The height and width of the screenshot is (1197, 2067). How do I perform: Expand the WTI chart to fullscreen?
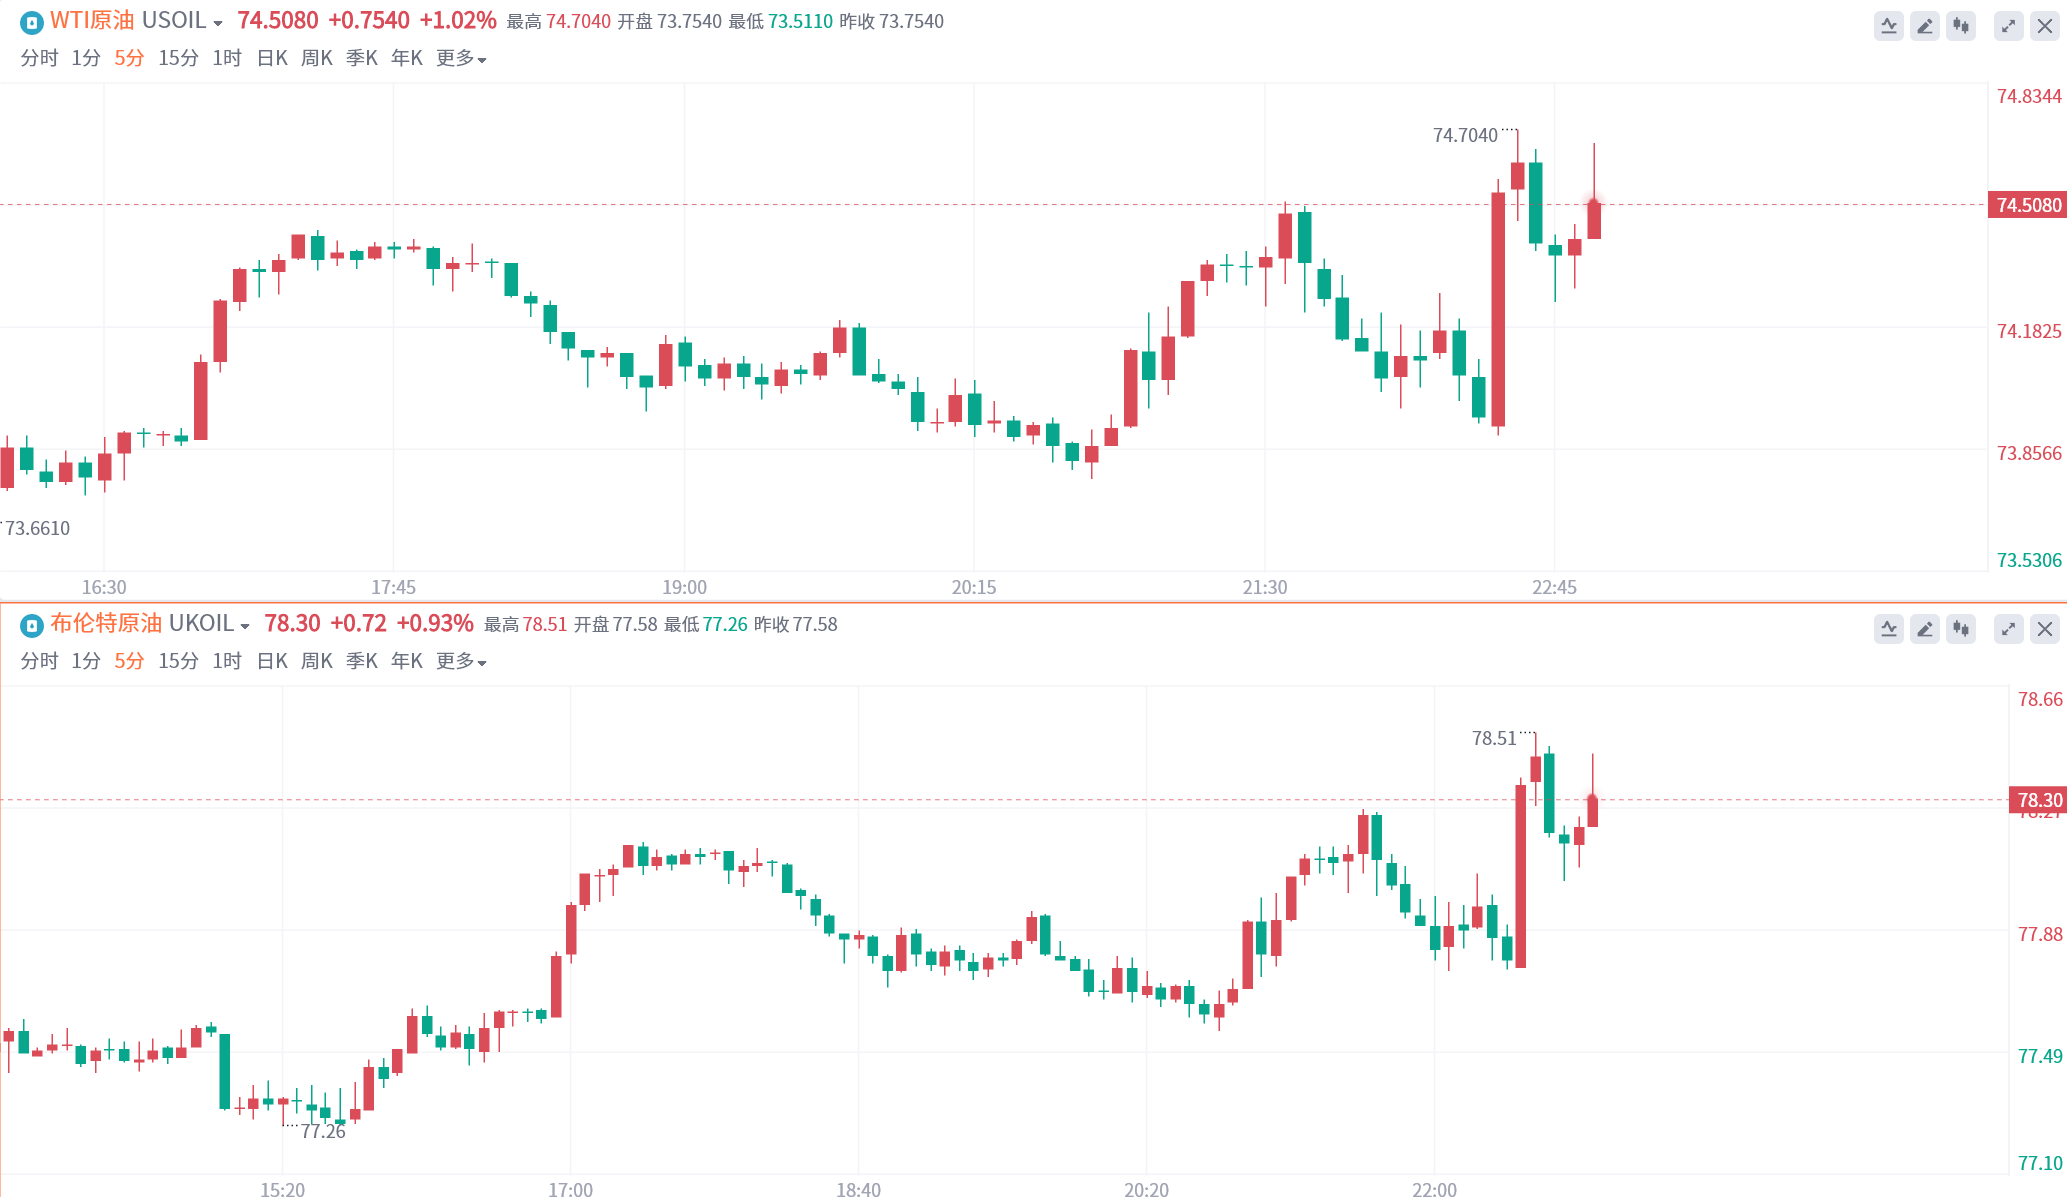tap(2008, 26)
